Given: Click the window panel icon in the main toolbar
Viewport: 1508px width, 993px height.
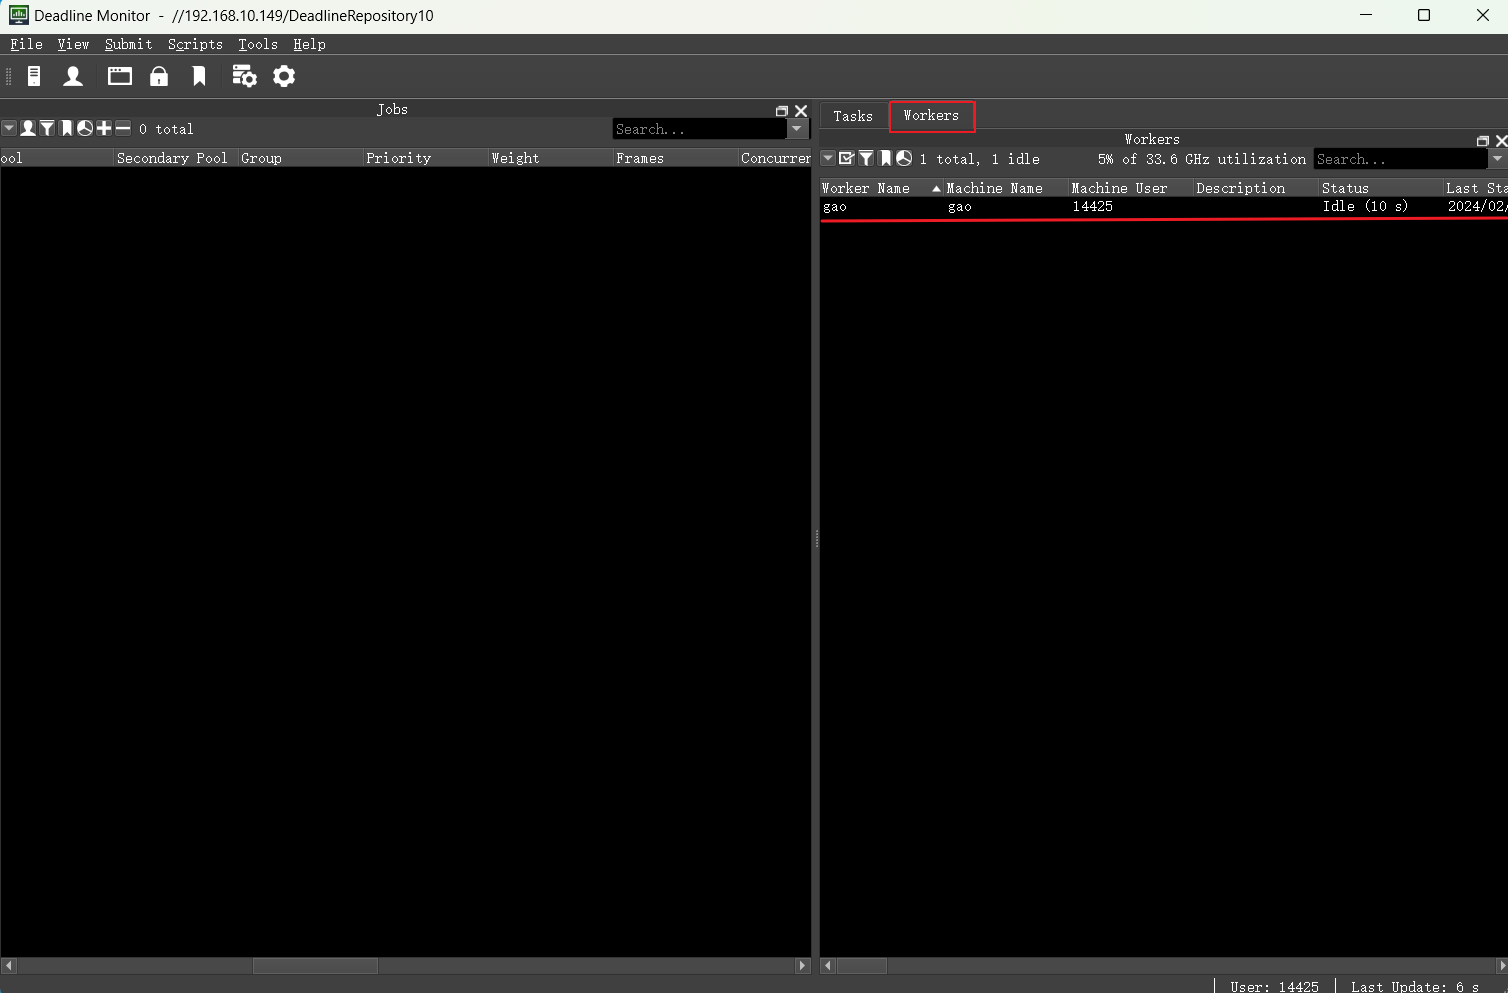Looking at the screenshot, I should point(120,77).
